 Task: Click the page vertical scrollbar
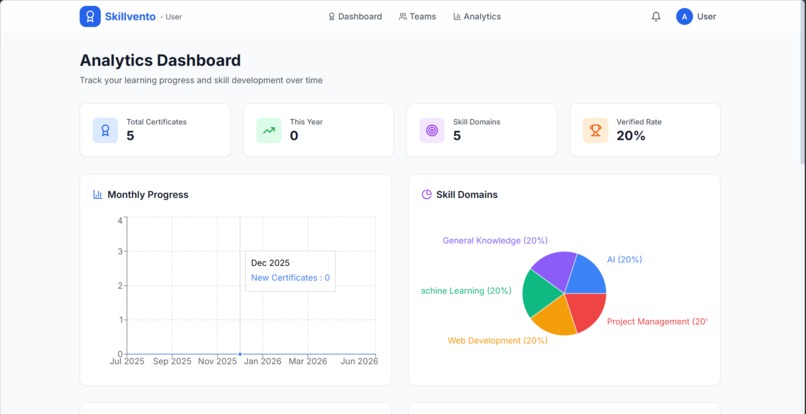(x=803, y=82)
